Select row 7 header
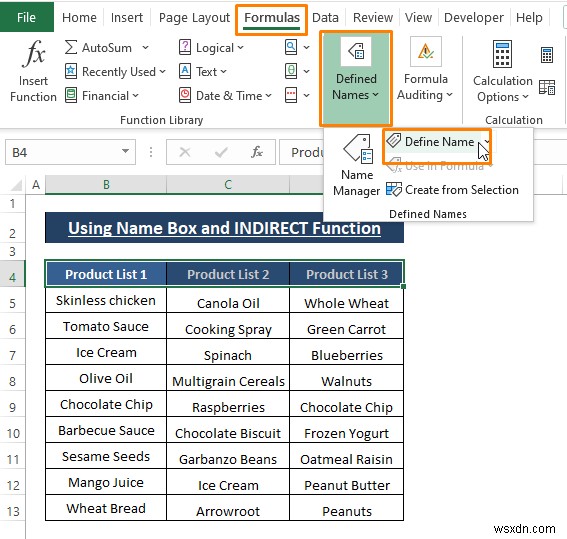This screenshot has width=567, height=539. tap(13, 355)
